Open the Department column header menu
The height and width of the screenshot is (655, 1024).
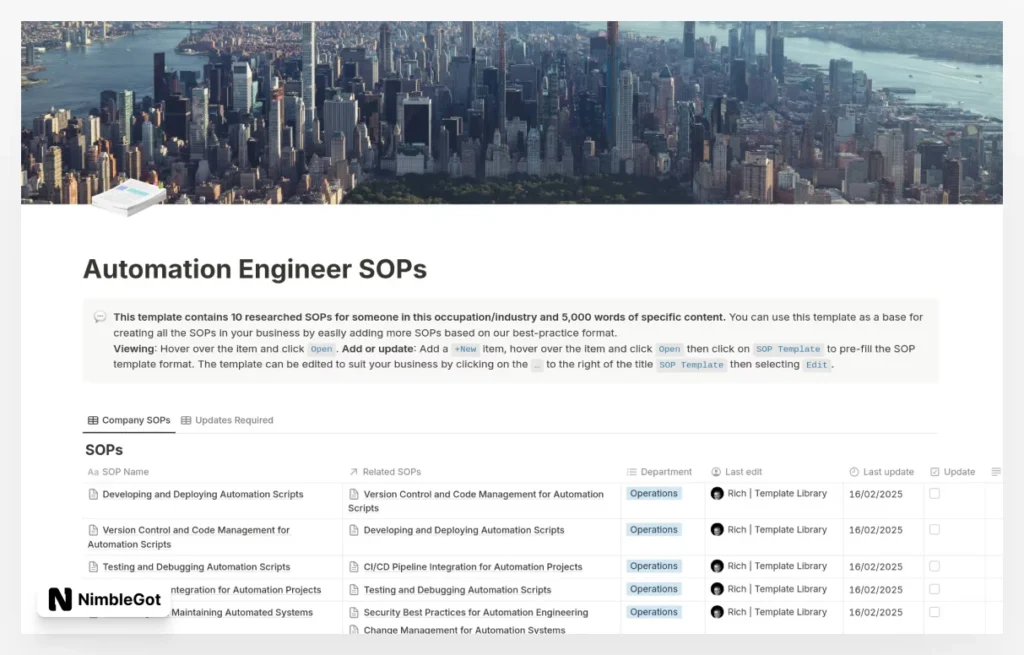pos(658,471)
